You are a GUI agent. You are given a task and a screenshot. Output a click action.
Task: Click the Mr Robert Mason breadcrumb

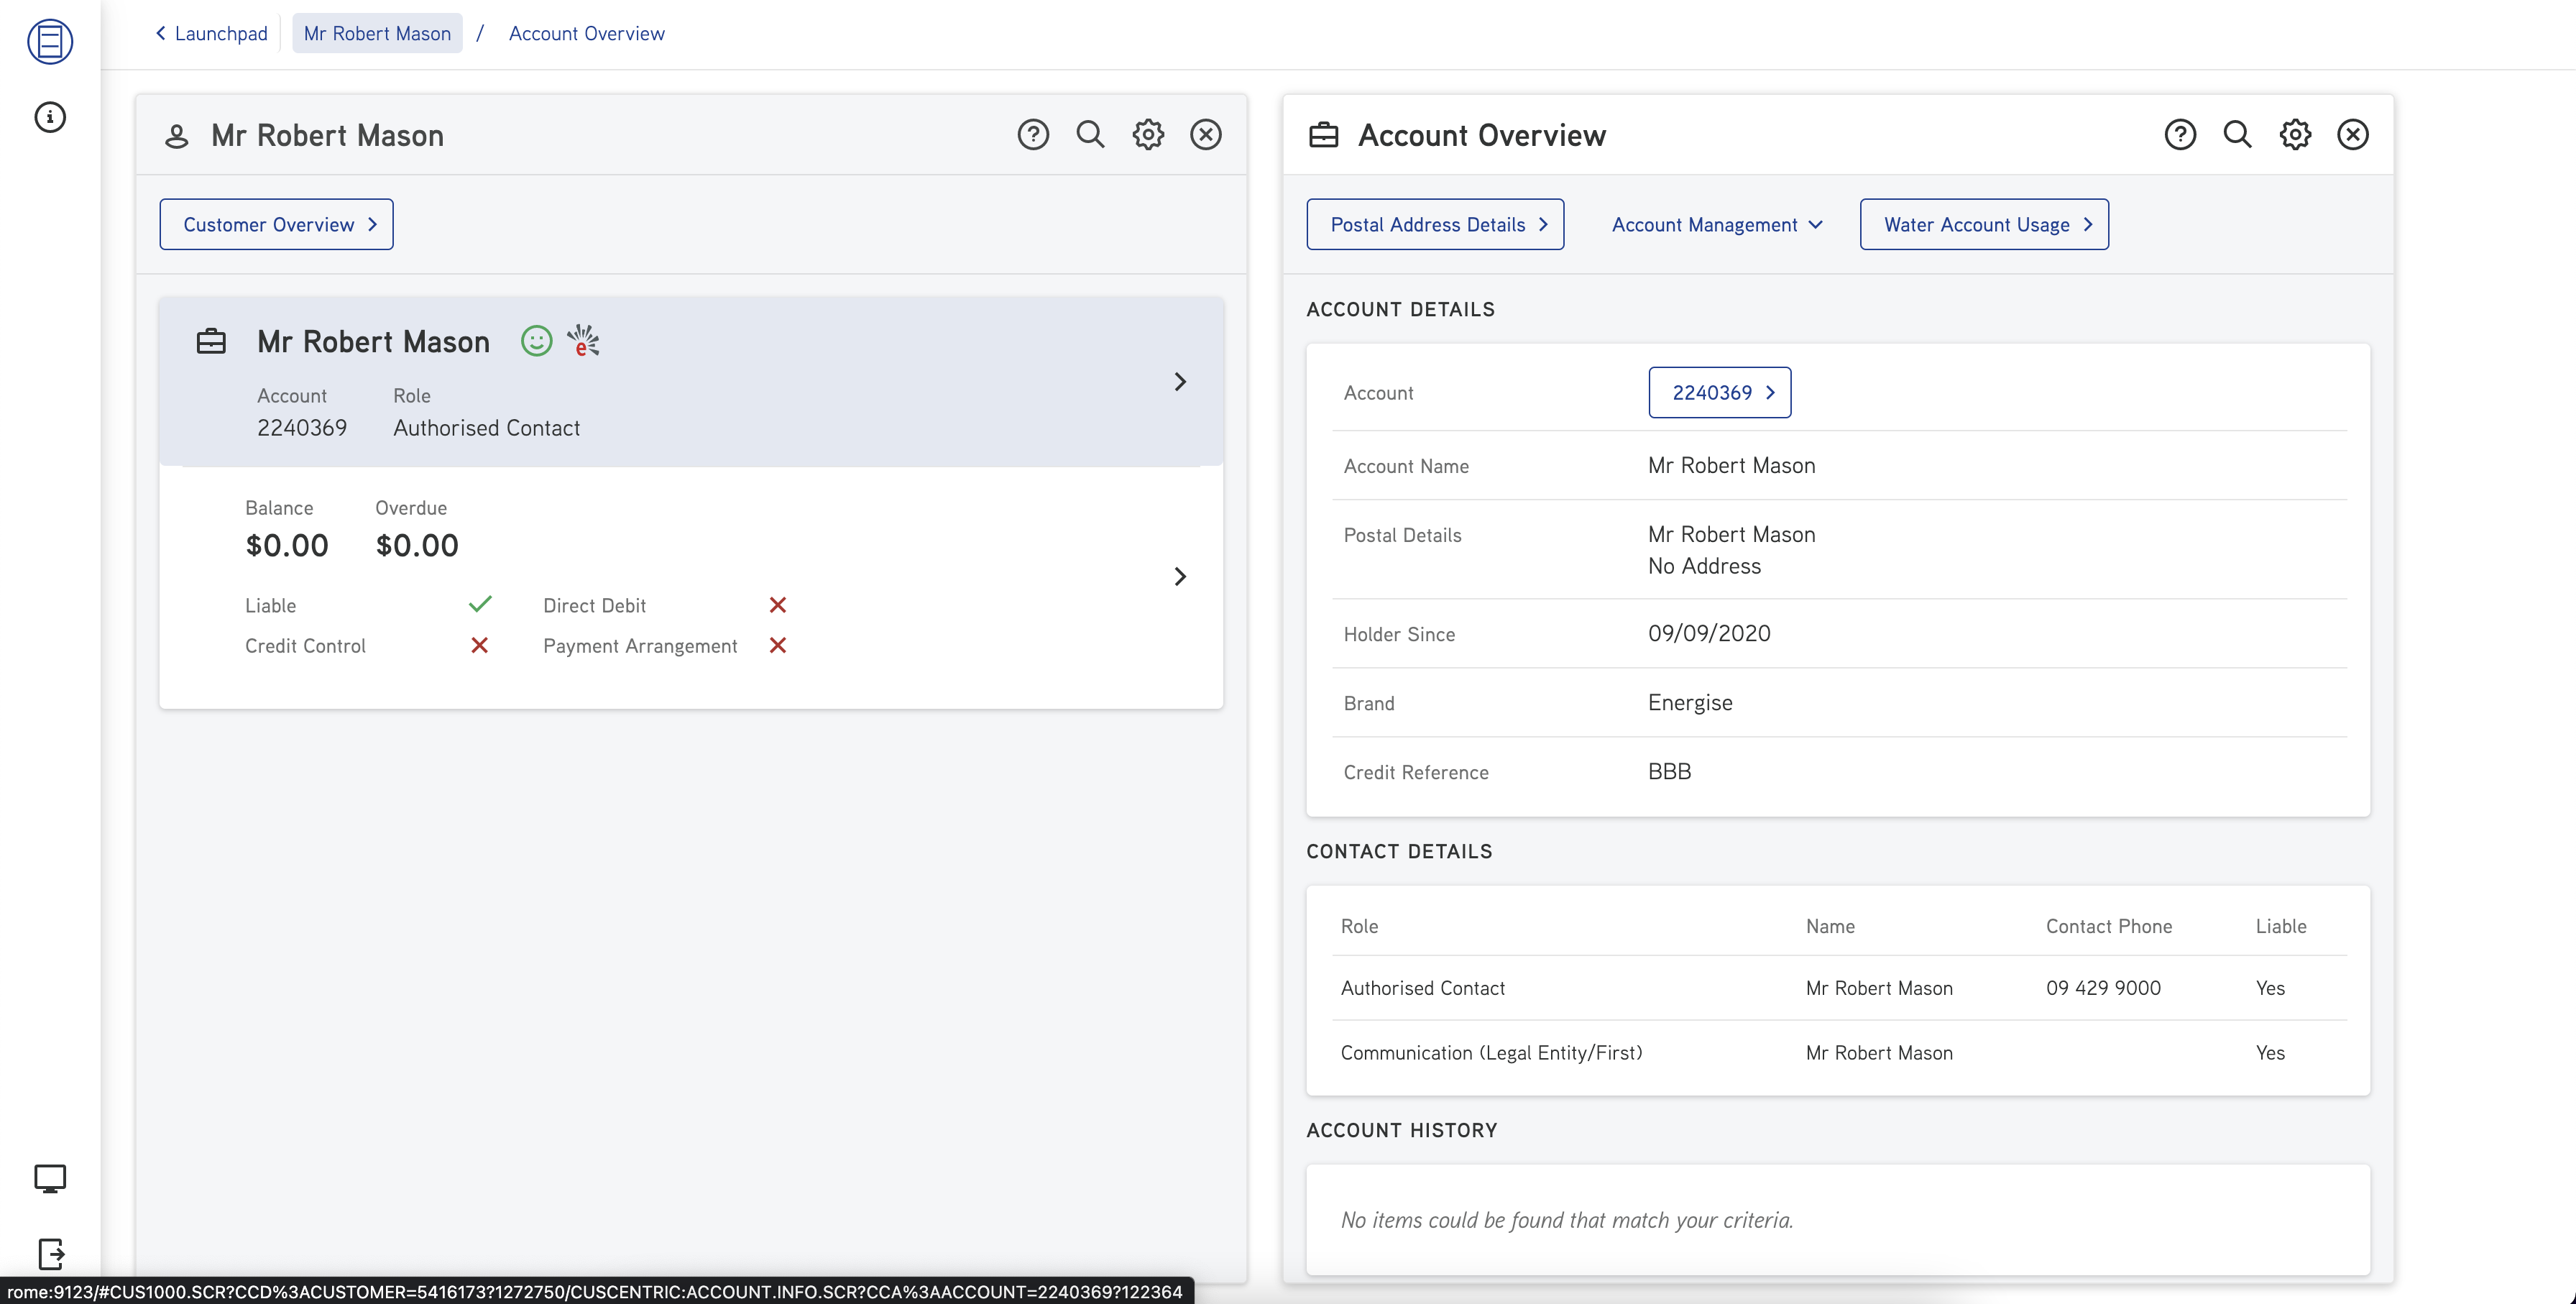(377, 33)
